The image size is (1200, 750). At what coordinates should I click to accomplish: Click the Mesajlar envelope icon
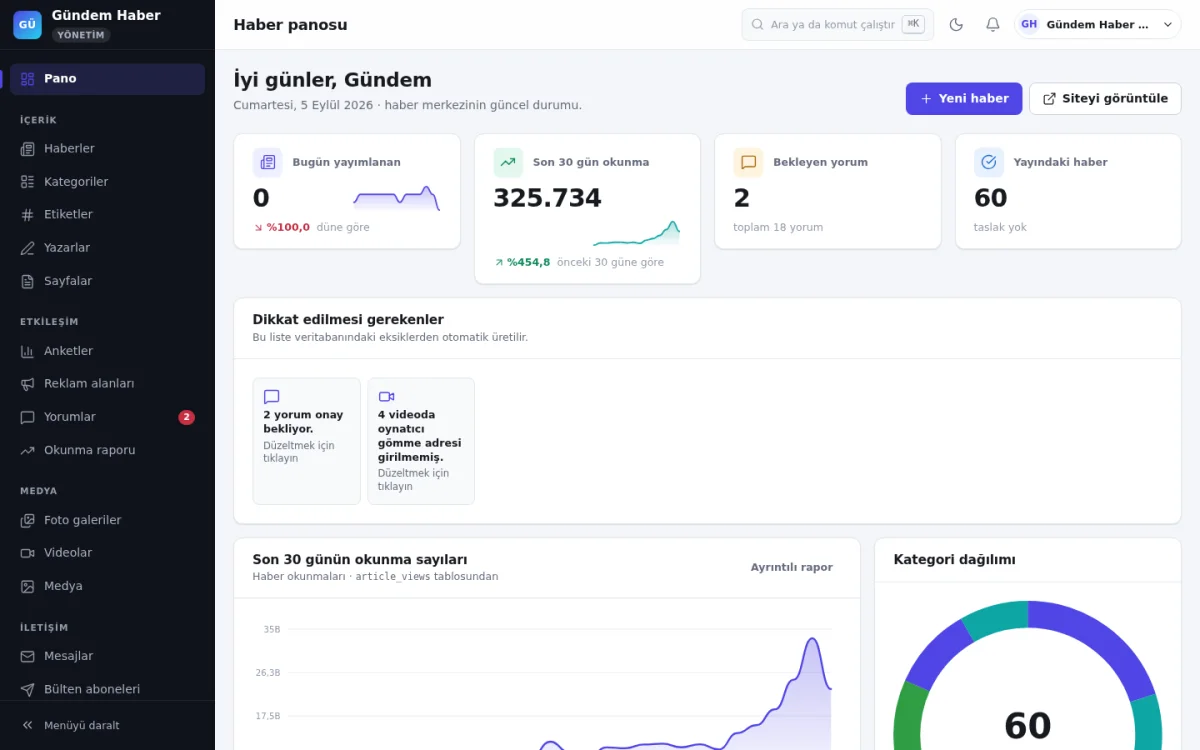point(27,656)
